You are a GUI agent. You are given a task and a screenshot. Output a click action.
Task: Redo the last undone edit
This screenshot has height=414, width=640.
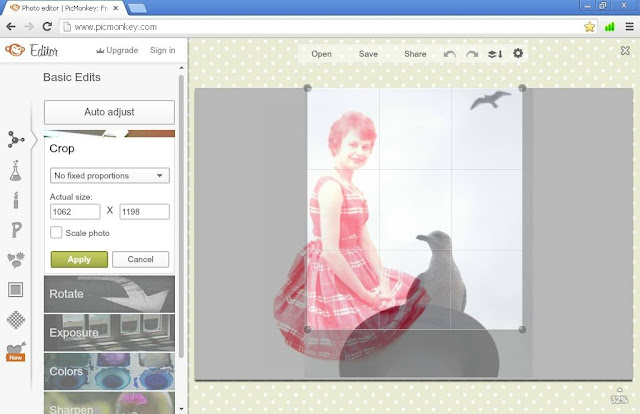[472, 54]
